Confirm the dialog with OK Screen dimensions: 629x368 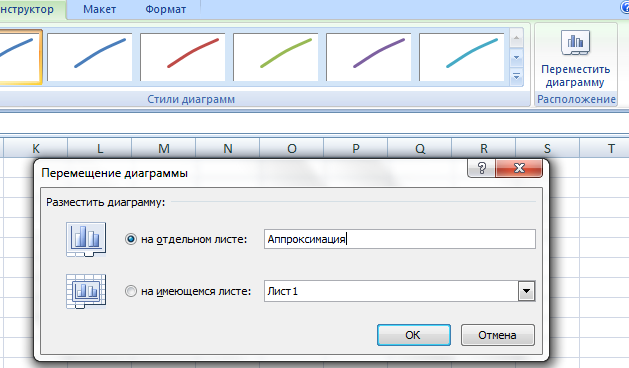tap(414, 335)
